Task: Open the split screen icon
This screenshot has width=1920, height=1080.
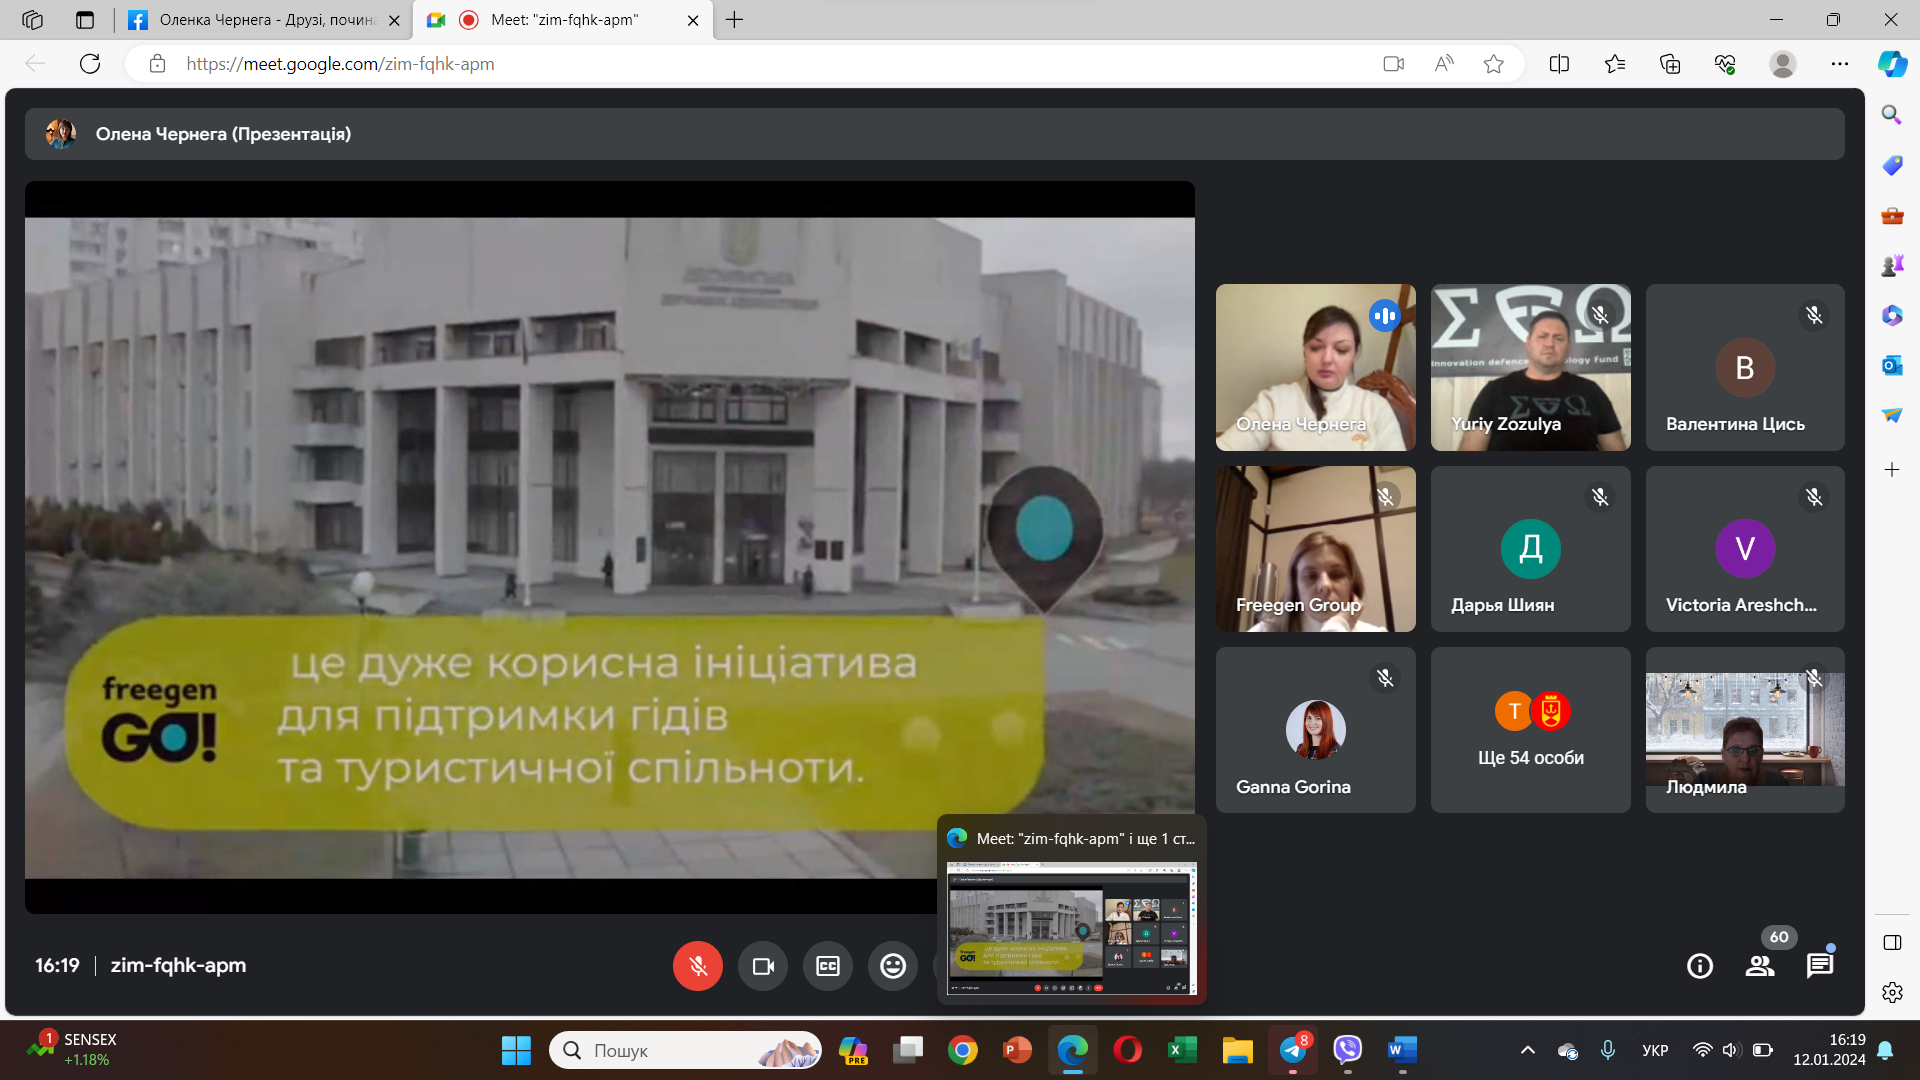Action: pyautogui.click(x=1559, y=64)
